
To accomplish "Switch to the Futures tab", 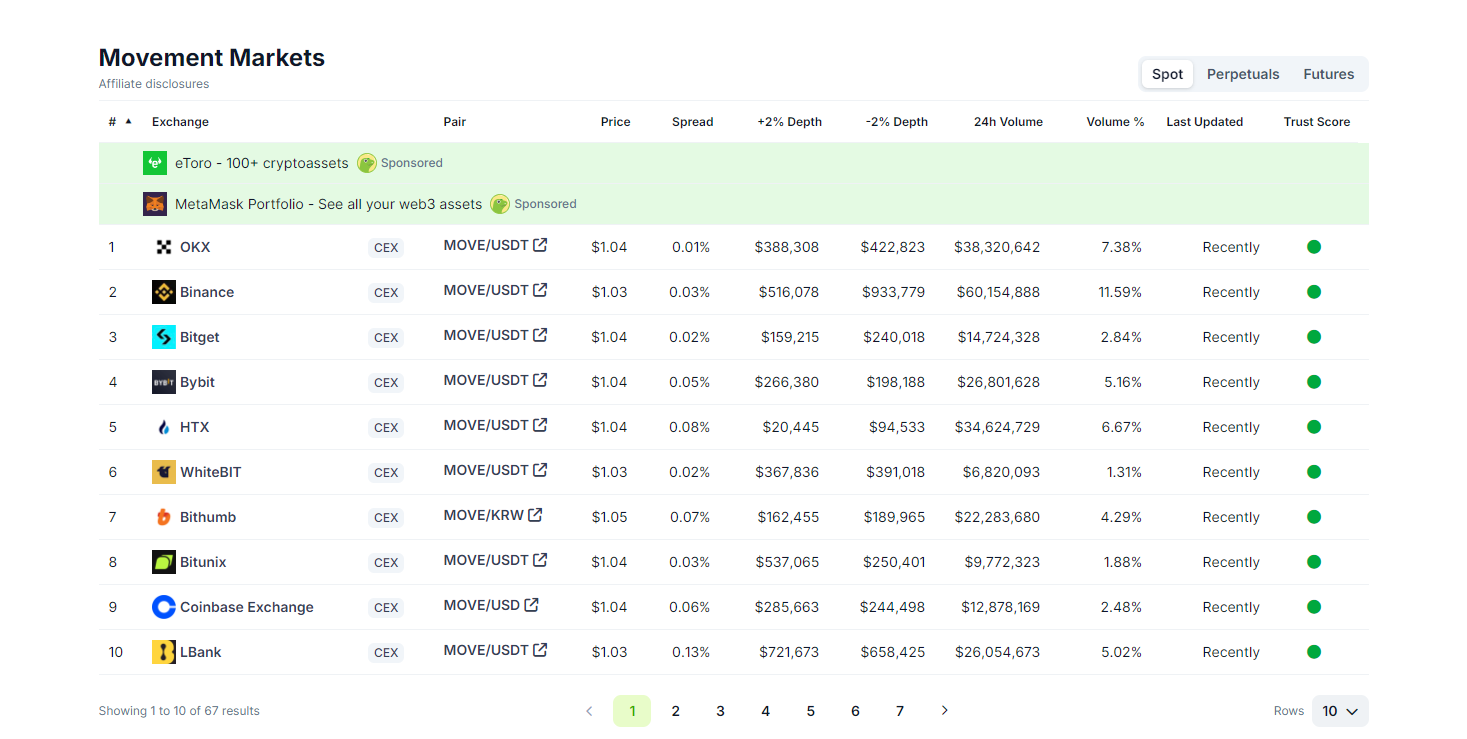I will click(x=1329, y=74).
